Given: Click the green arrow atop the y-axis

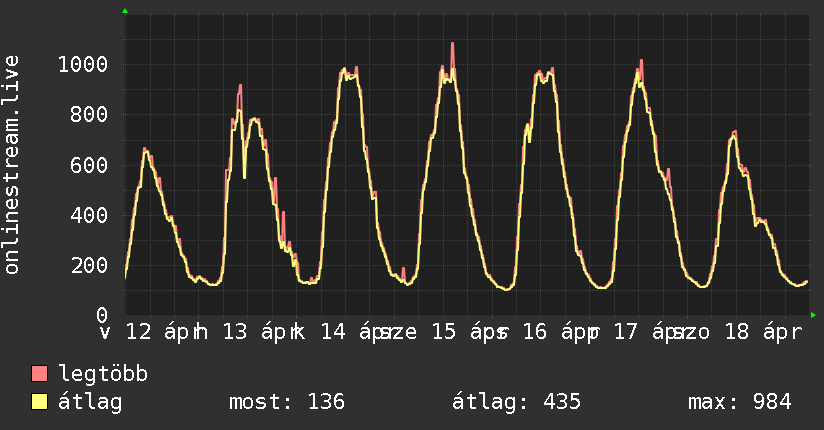Looking at the screenshot, I should click(125, 11).
